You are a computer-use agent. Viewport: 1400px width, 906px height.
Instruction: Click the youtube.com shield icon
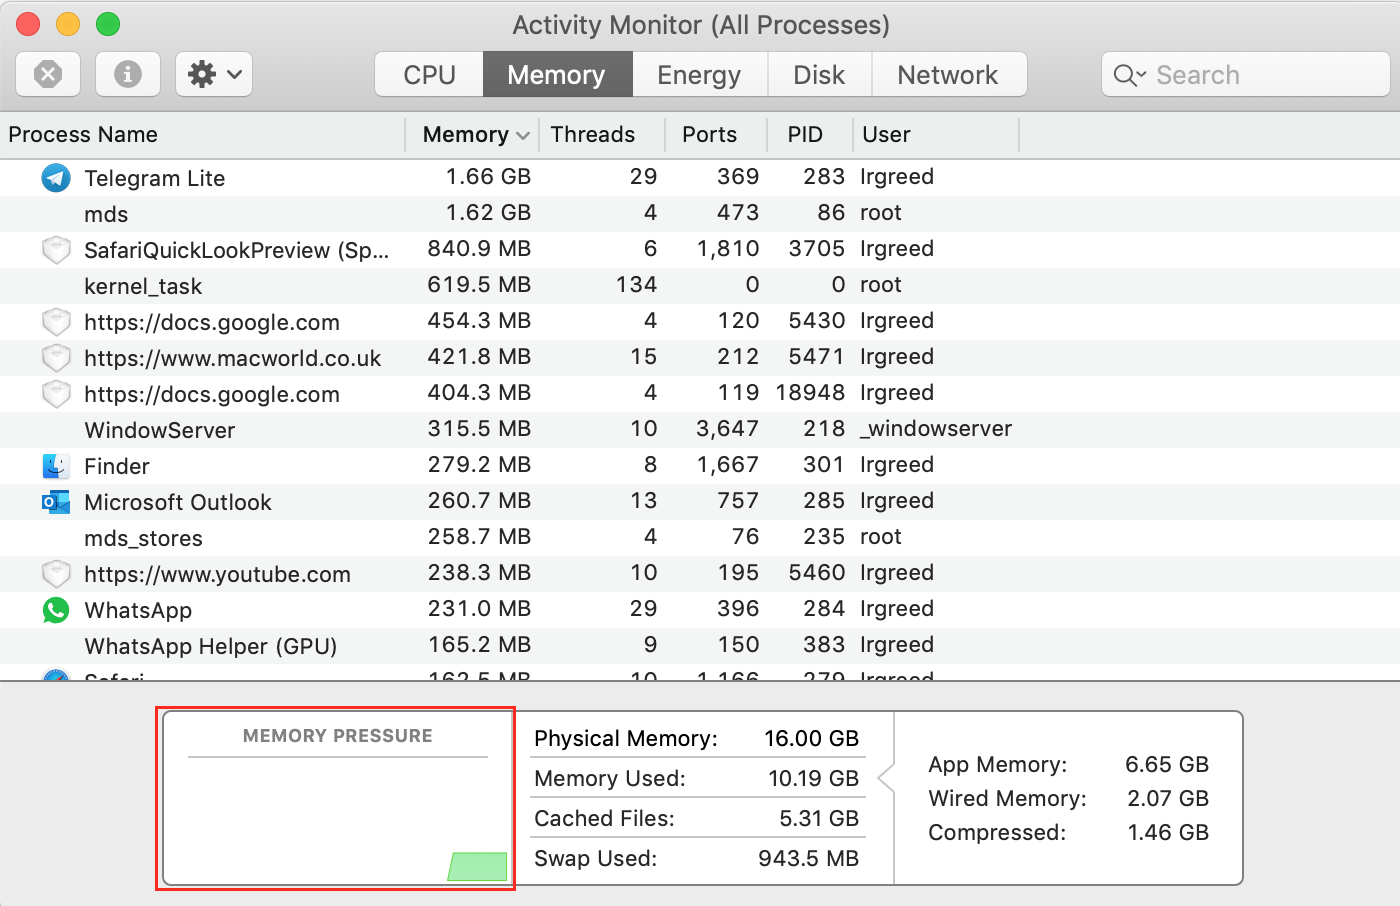(56, 574)
